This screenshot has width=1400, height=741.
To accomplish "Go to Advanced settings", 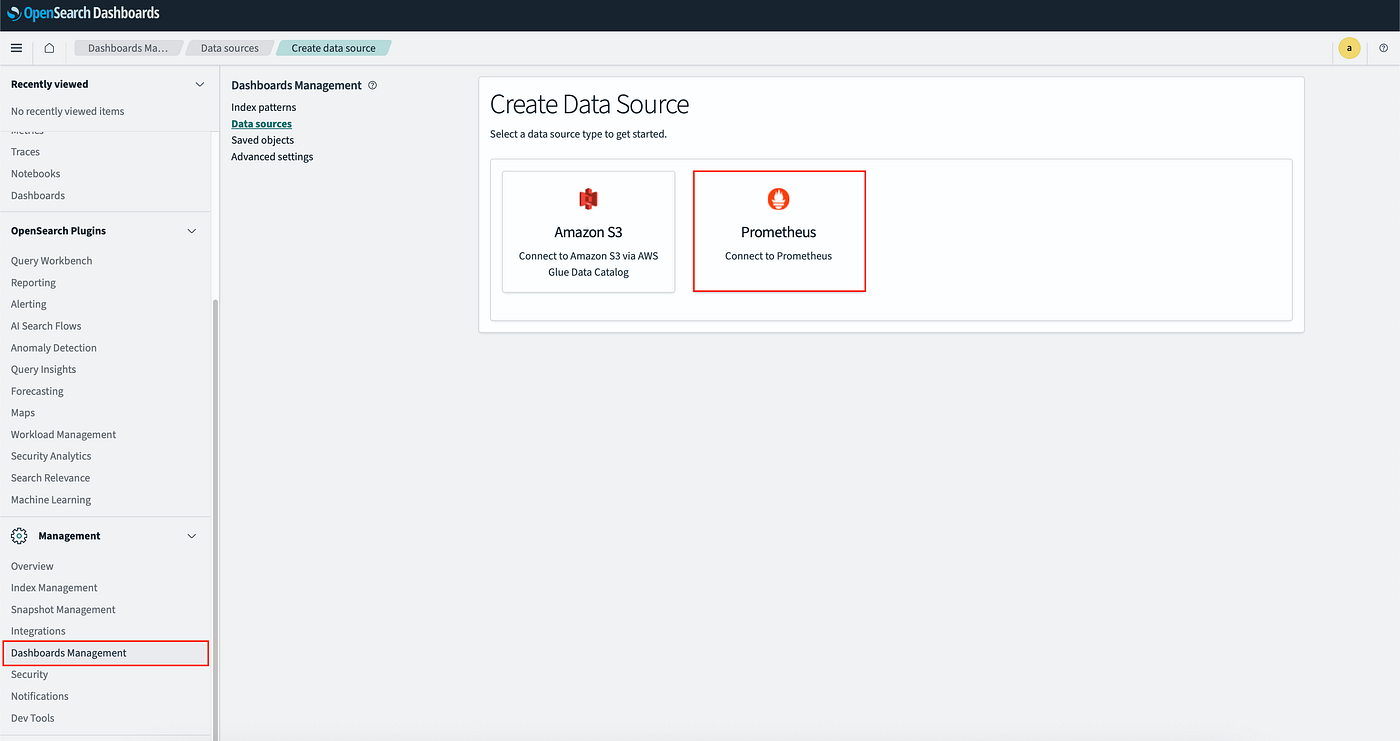I will tap(272, 157).
